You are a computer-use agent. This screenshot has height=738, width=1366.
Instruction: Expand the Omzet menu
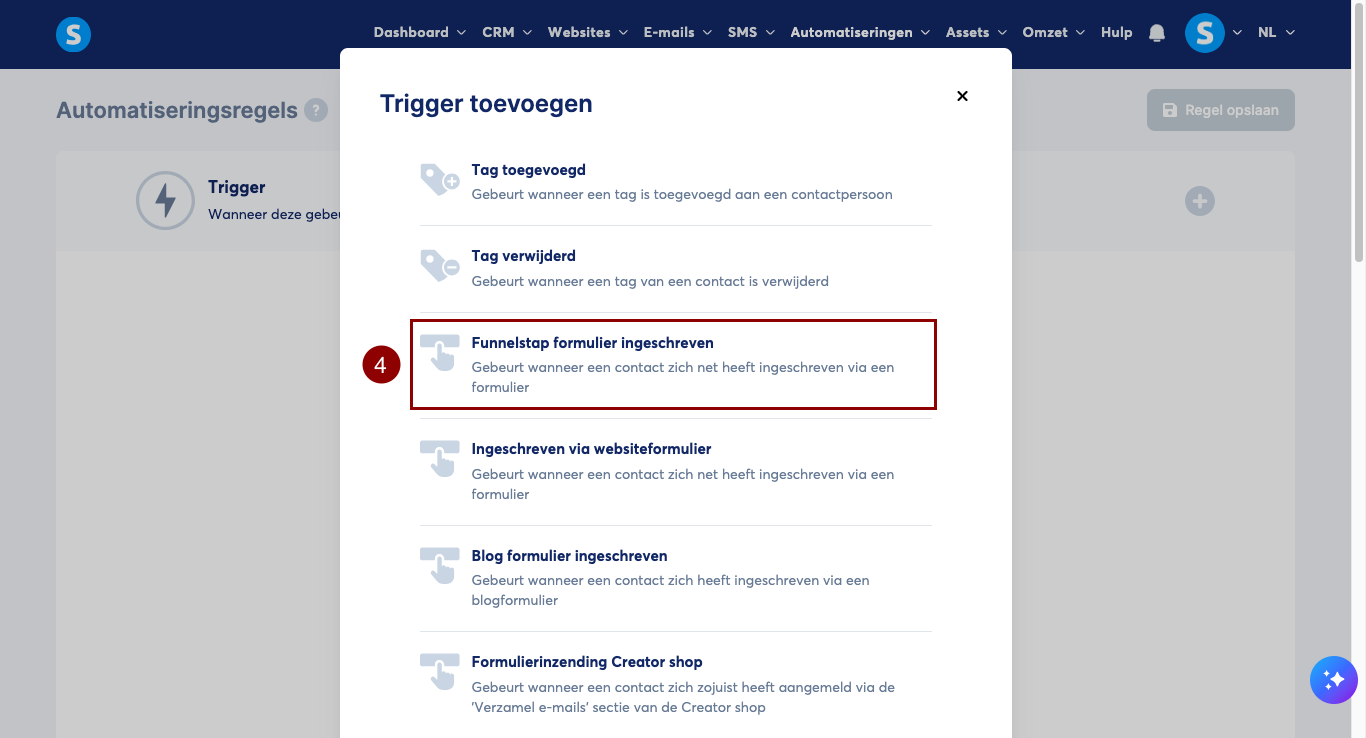pyautogui.click(x=1054, y=32)
